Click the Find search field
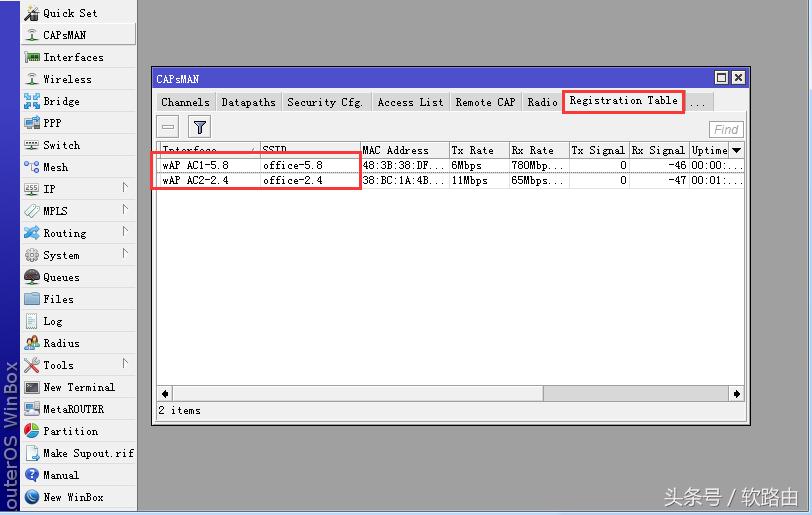The image size is (812, 515). [726, 129]
